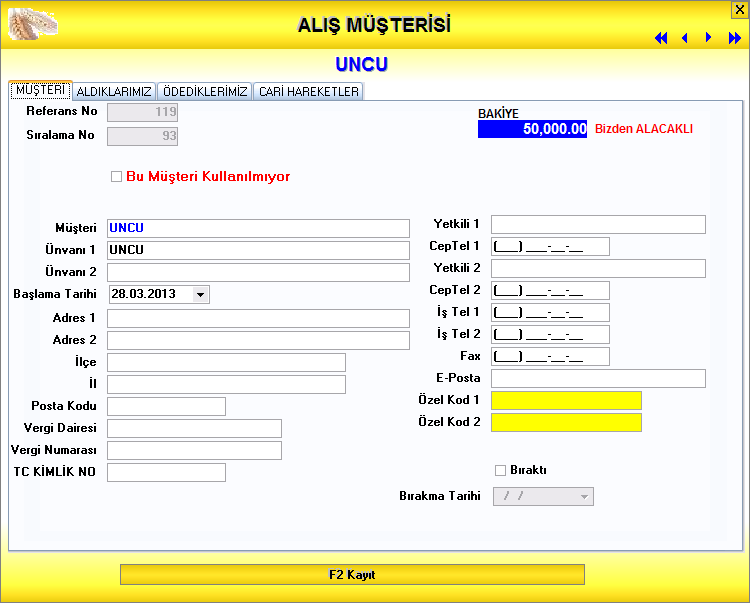Open the ÖDEDİKLERİMİZ tab
This screenshot has width=750, height=603.
pyautogui.click(x=205, y=91)
